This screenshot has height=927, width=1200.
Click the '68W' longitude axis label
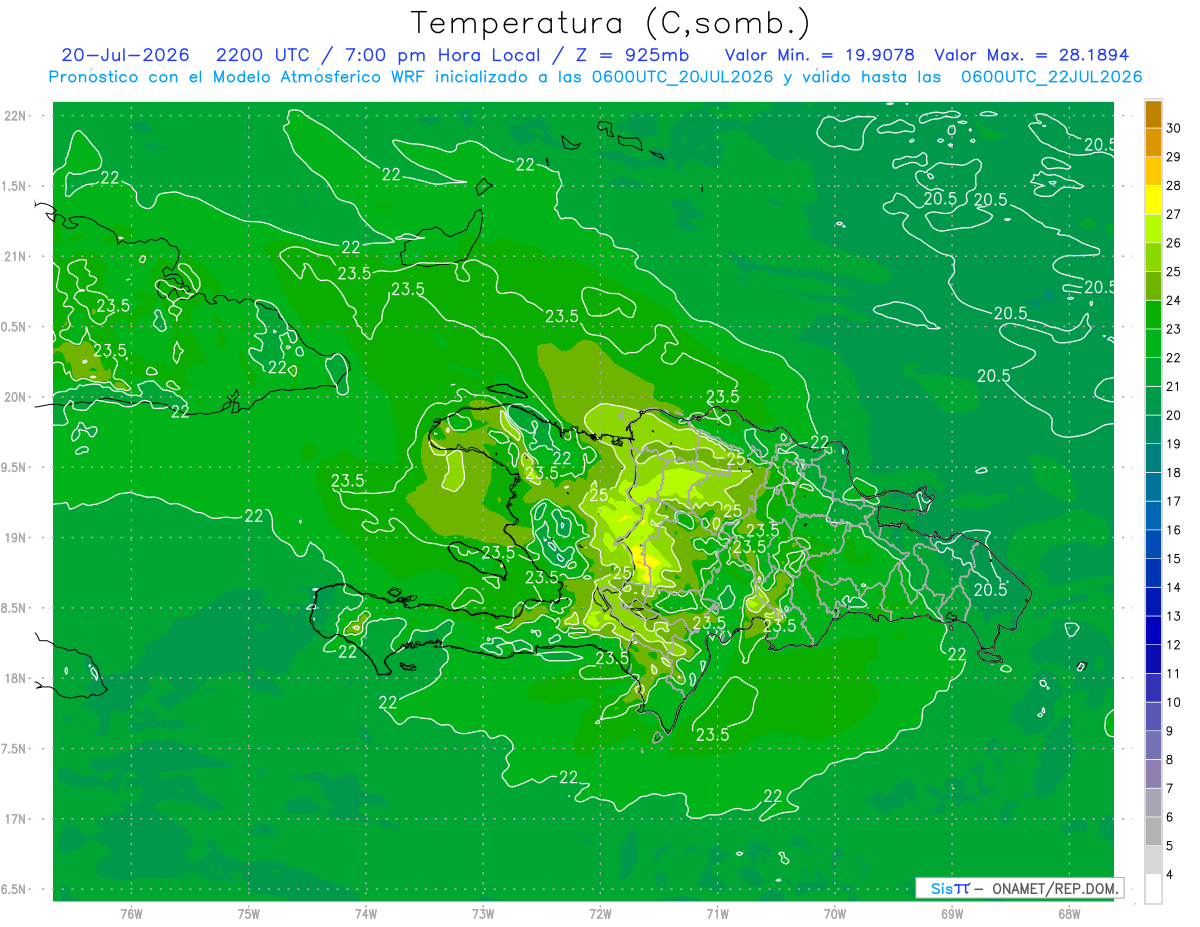1069,914
